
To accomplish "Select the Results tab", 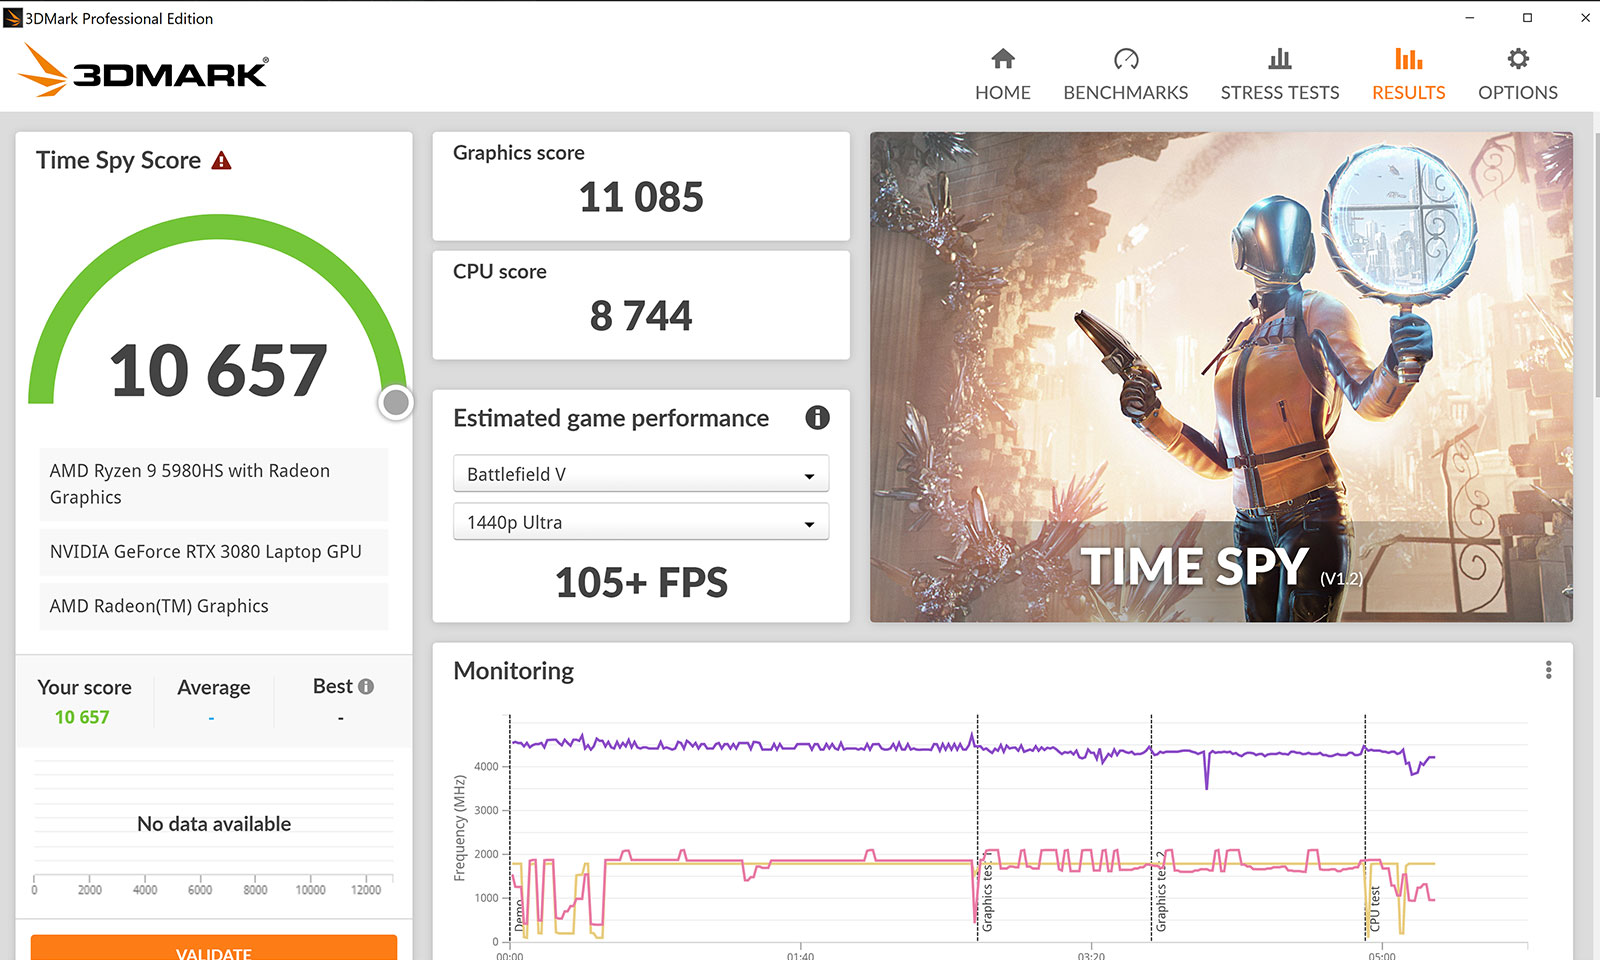I will (x=1408, y=75).
